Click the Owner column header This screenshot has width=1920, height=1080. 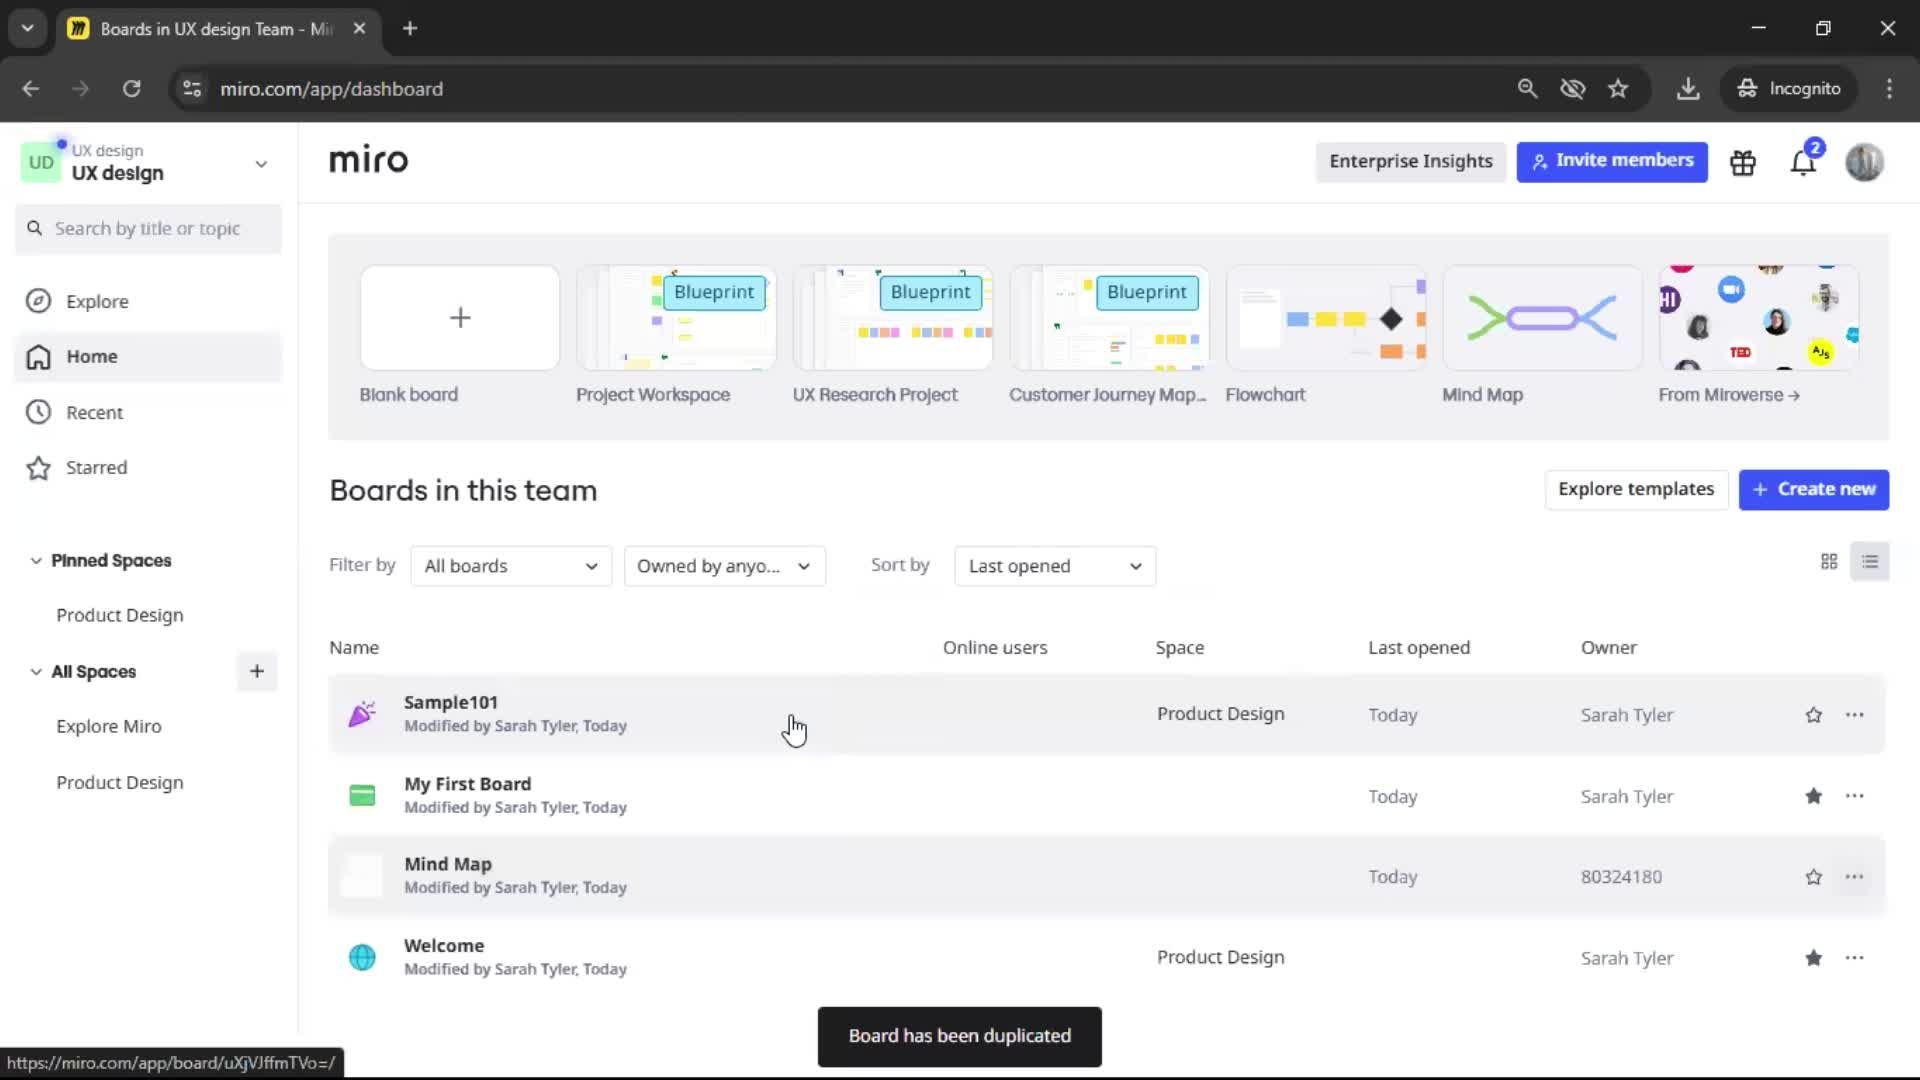click(1608, 648)
